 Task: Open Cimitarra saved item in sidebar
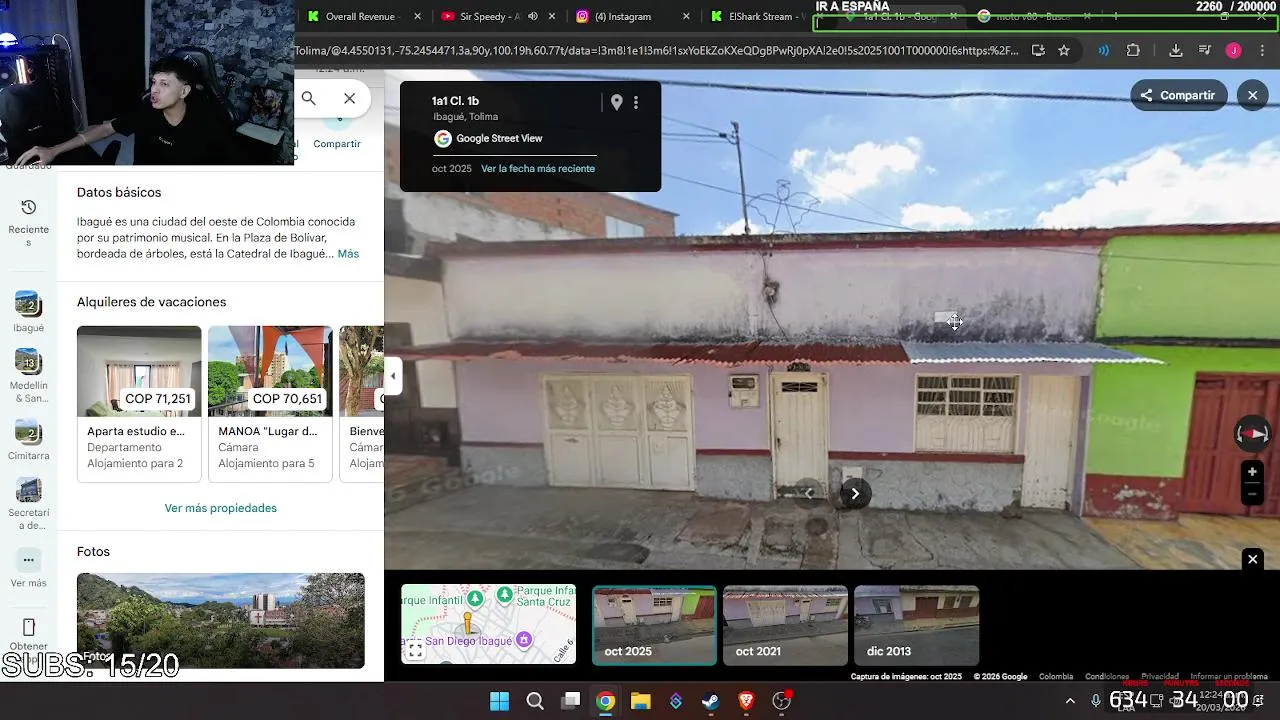tap(29, 441)
